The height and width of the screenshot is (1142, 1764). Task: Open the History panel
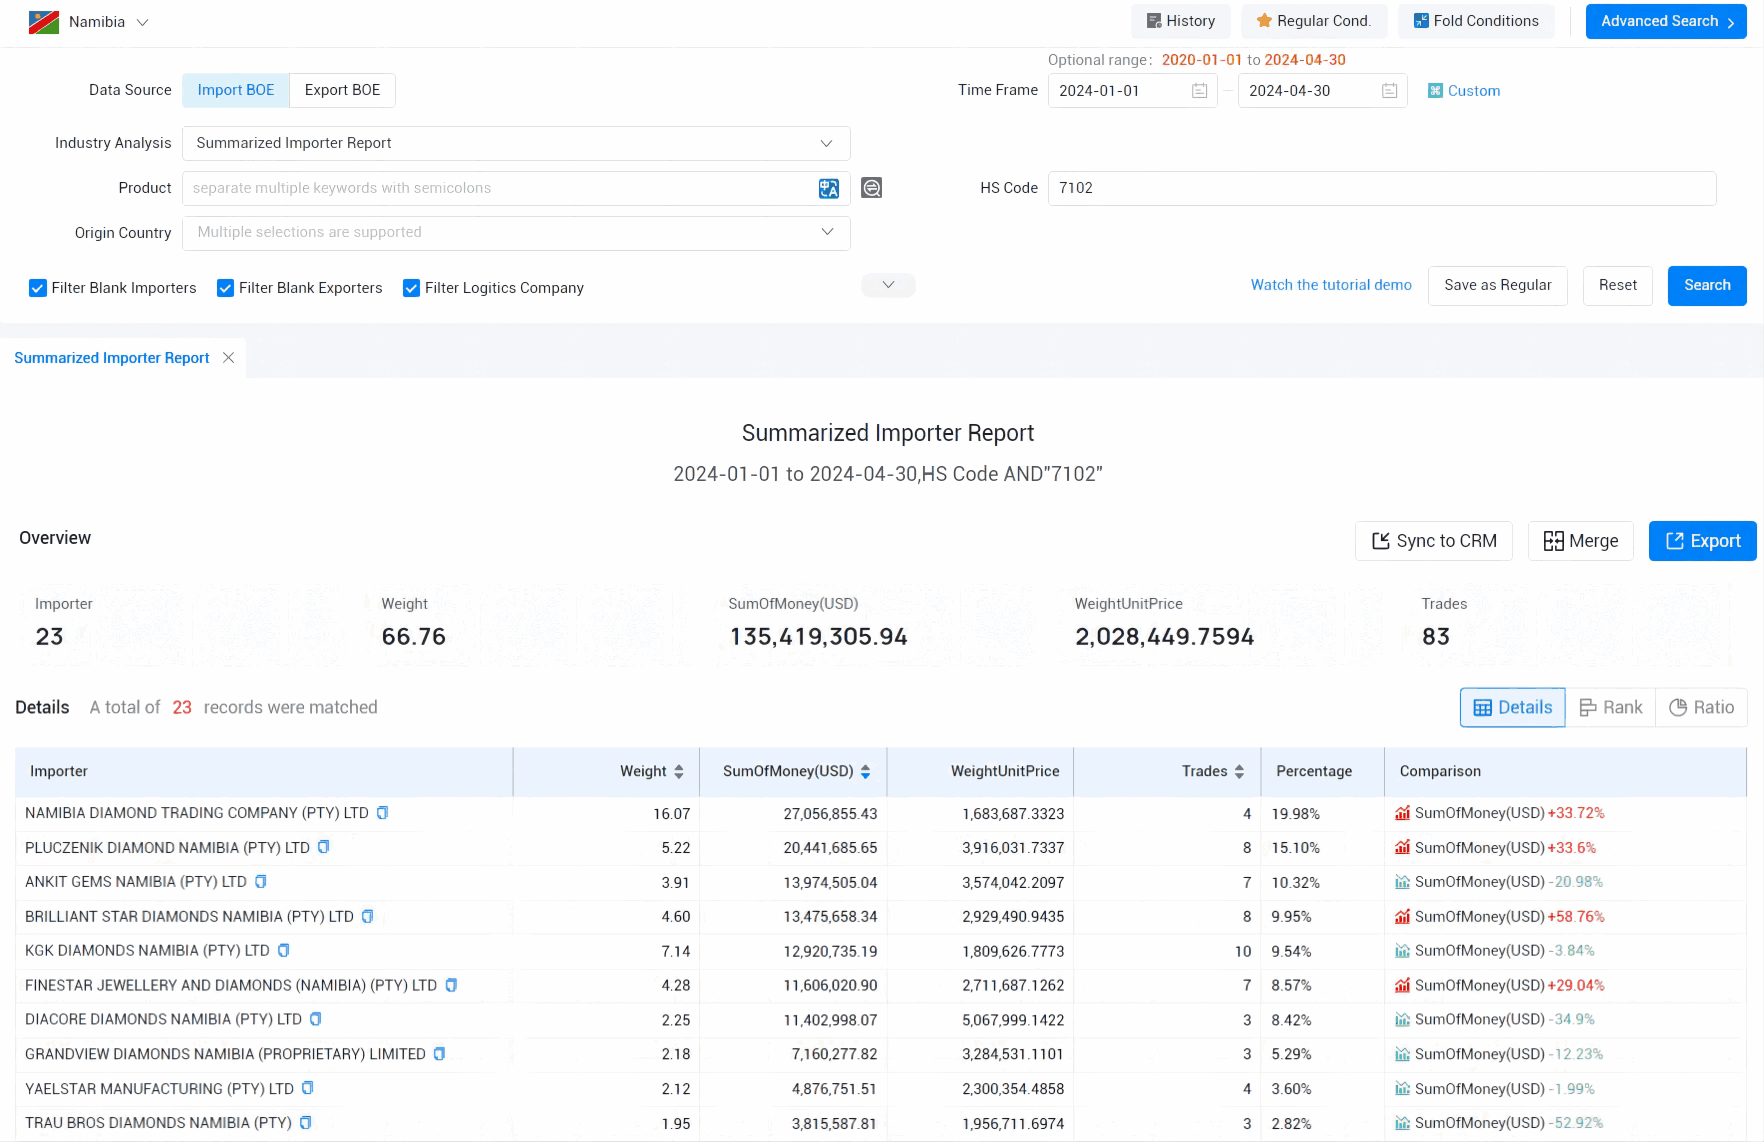(x=1181, y=21)
